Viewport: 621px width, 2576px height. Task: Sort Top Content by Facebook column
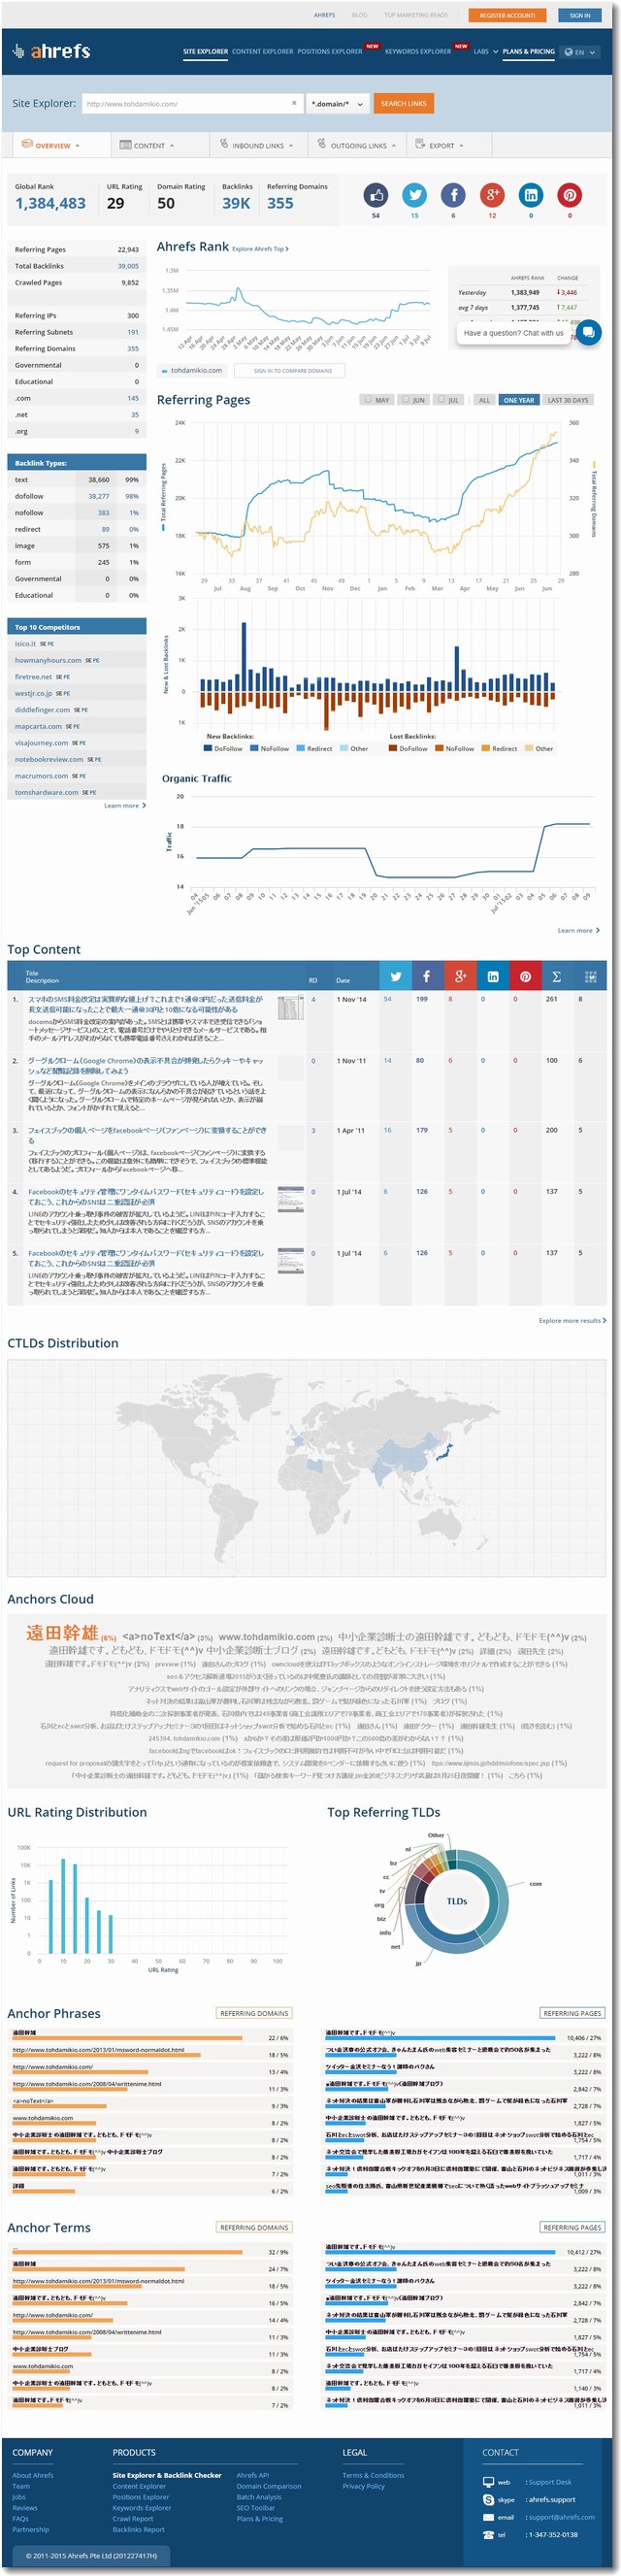pyautogui.click(x=427, y=976)
